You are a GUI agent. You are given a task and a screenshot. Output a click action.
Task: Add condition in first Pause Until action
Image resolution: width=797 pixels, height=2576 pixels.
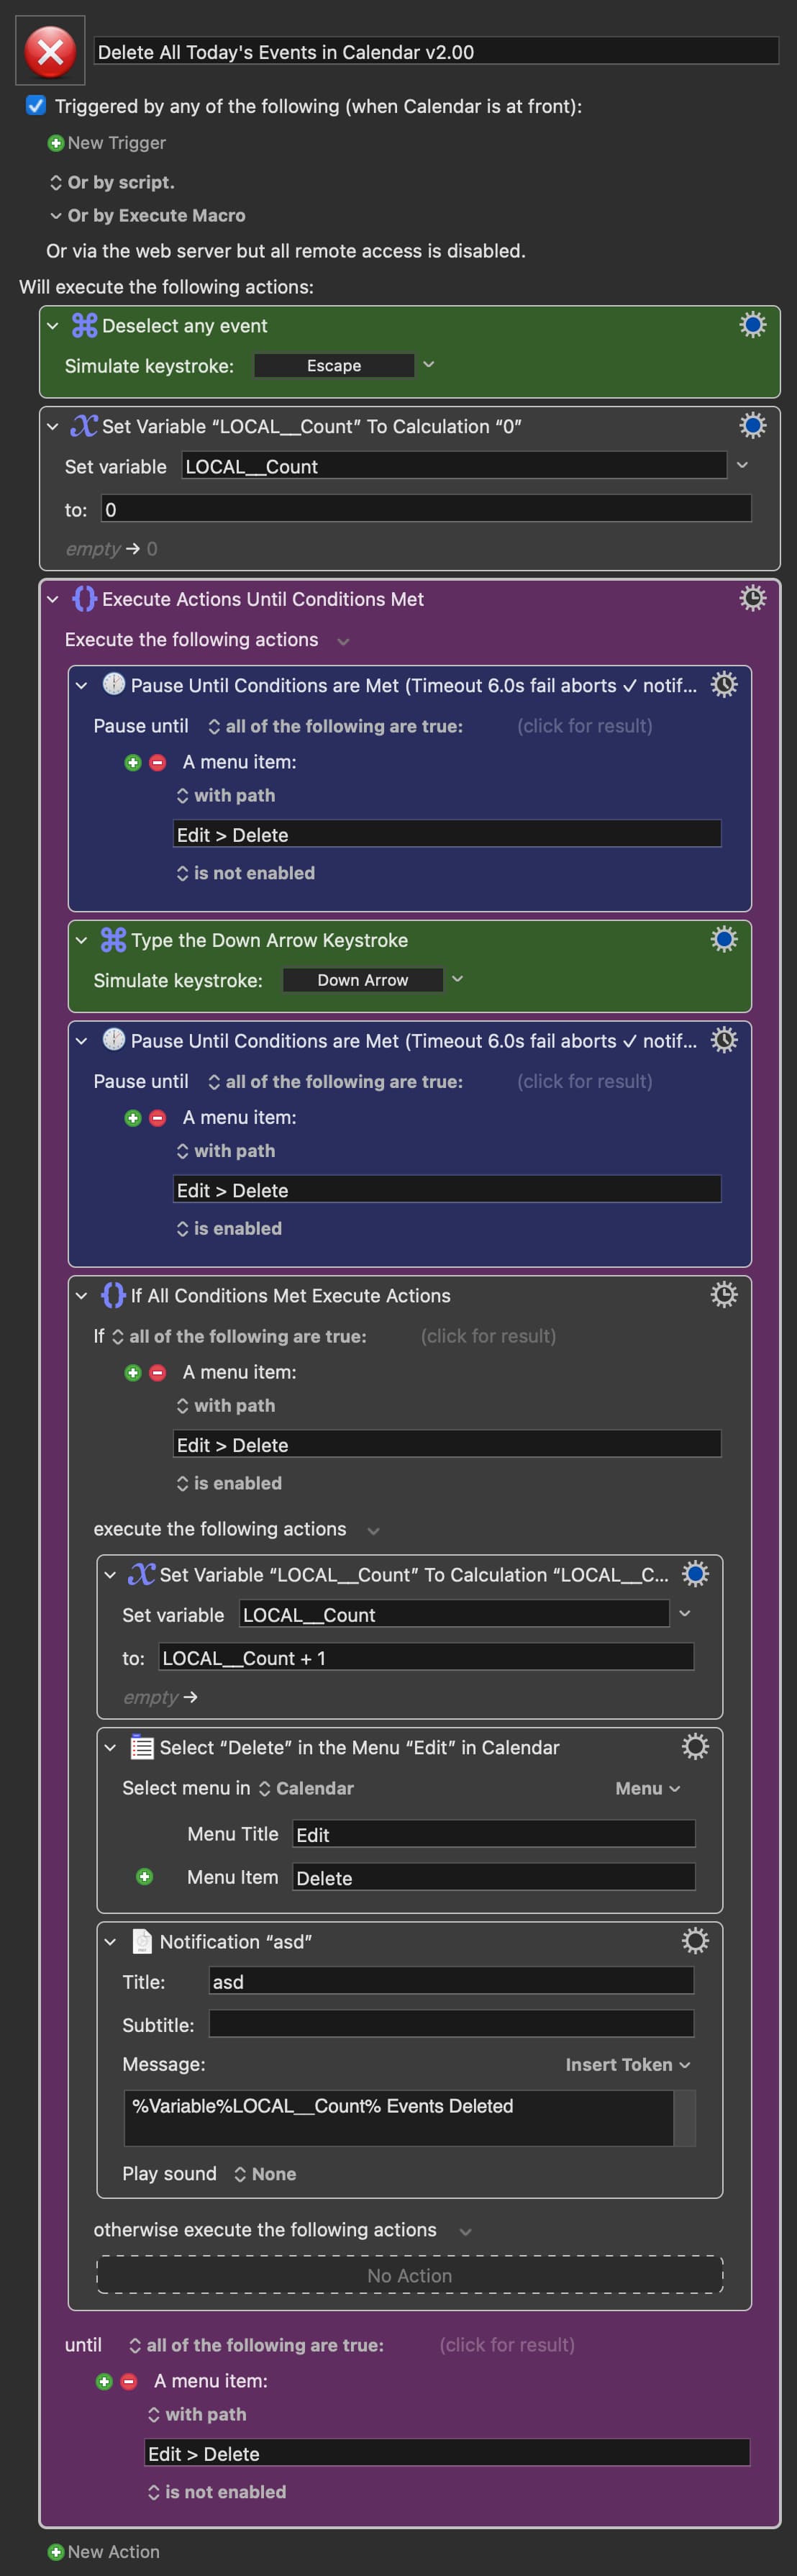point(132,762)
